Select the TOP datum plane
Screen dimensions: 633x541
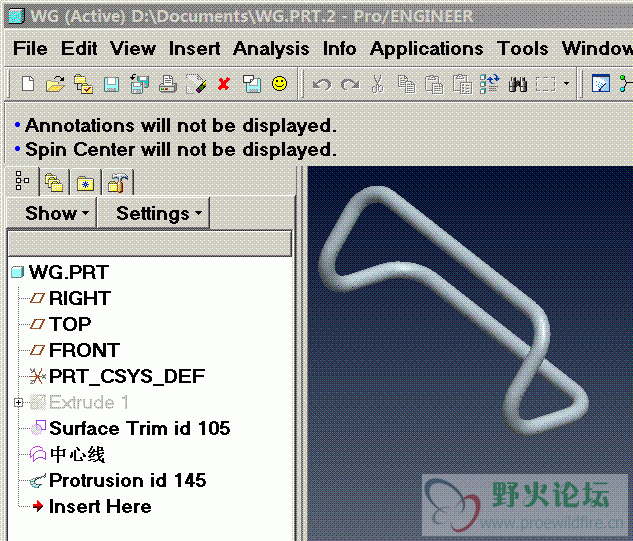tap(70, 324)
